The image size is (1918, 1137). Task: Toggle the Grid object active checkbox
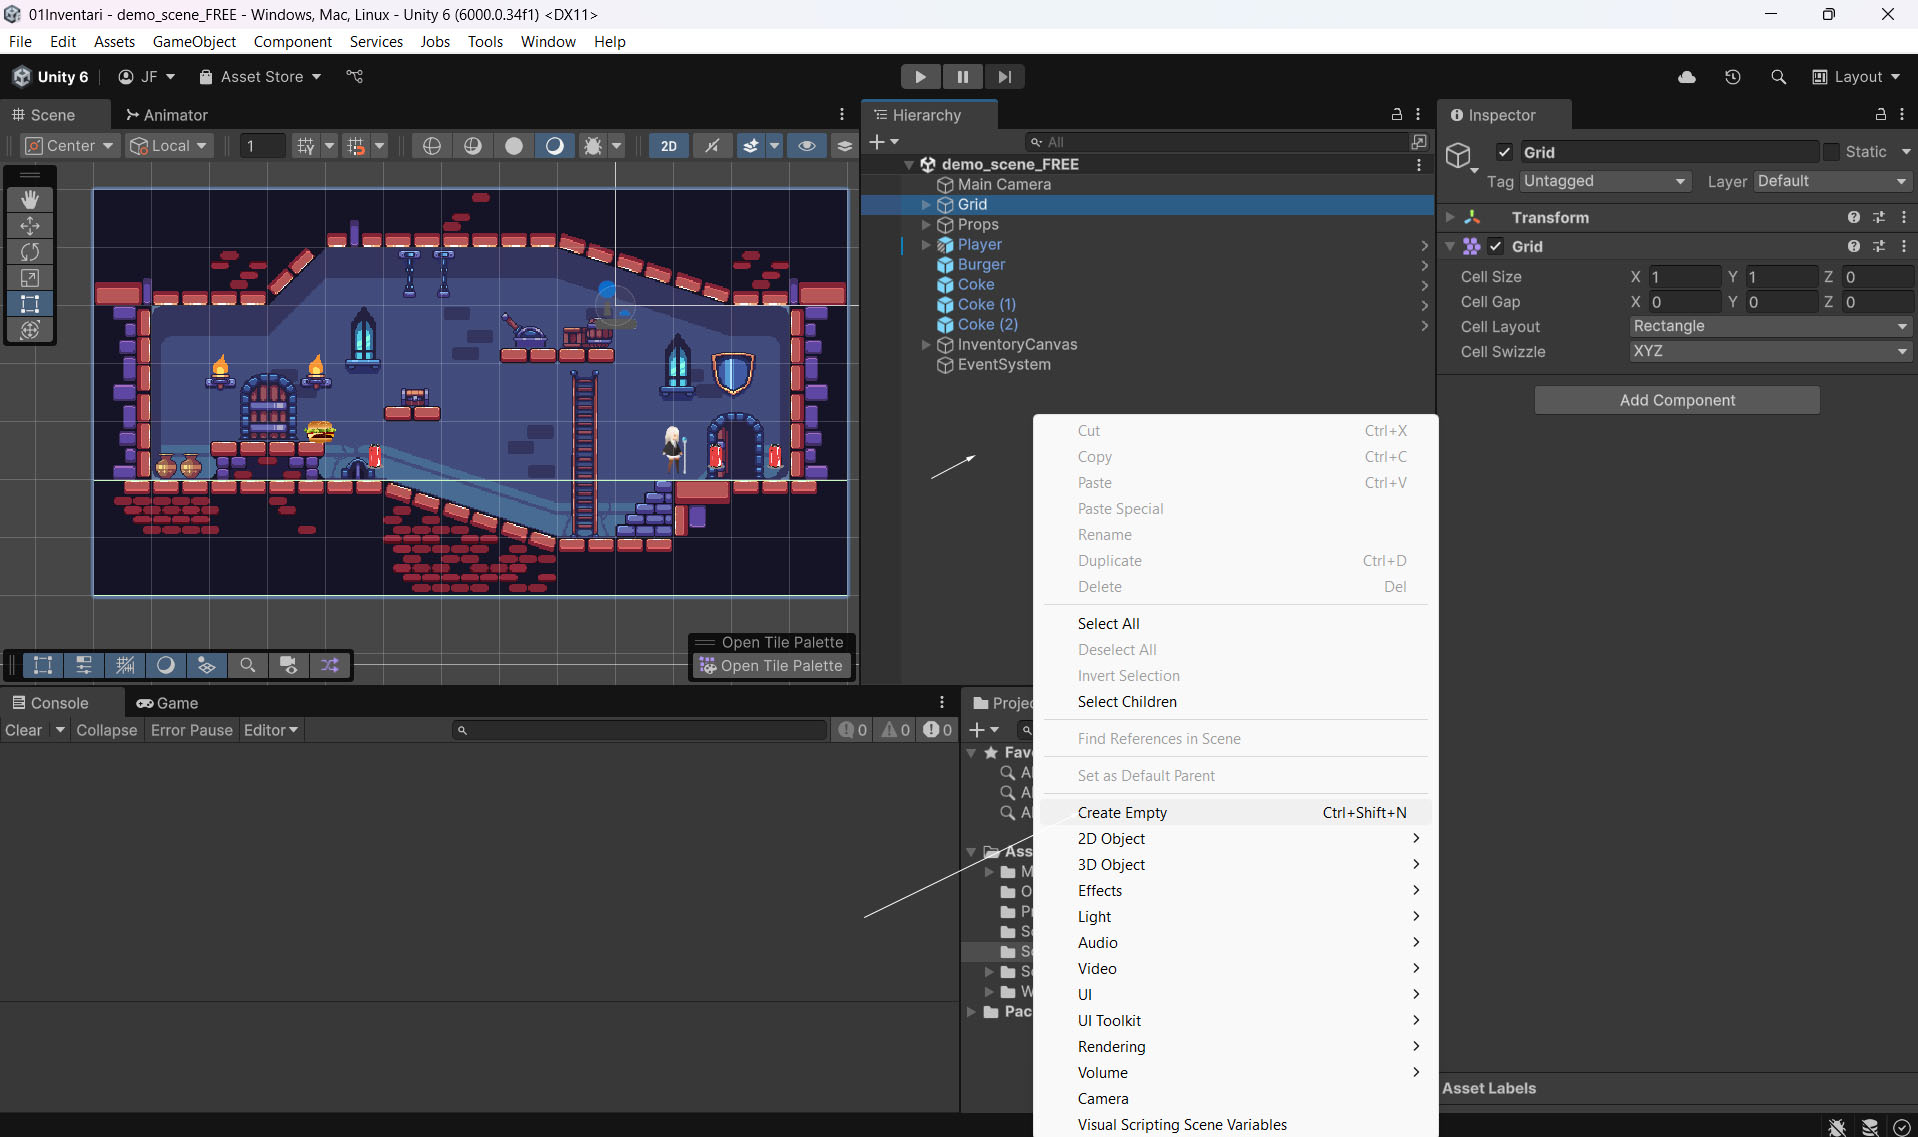1504,152
